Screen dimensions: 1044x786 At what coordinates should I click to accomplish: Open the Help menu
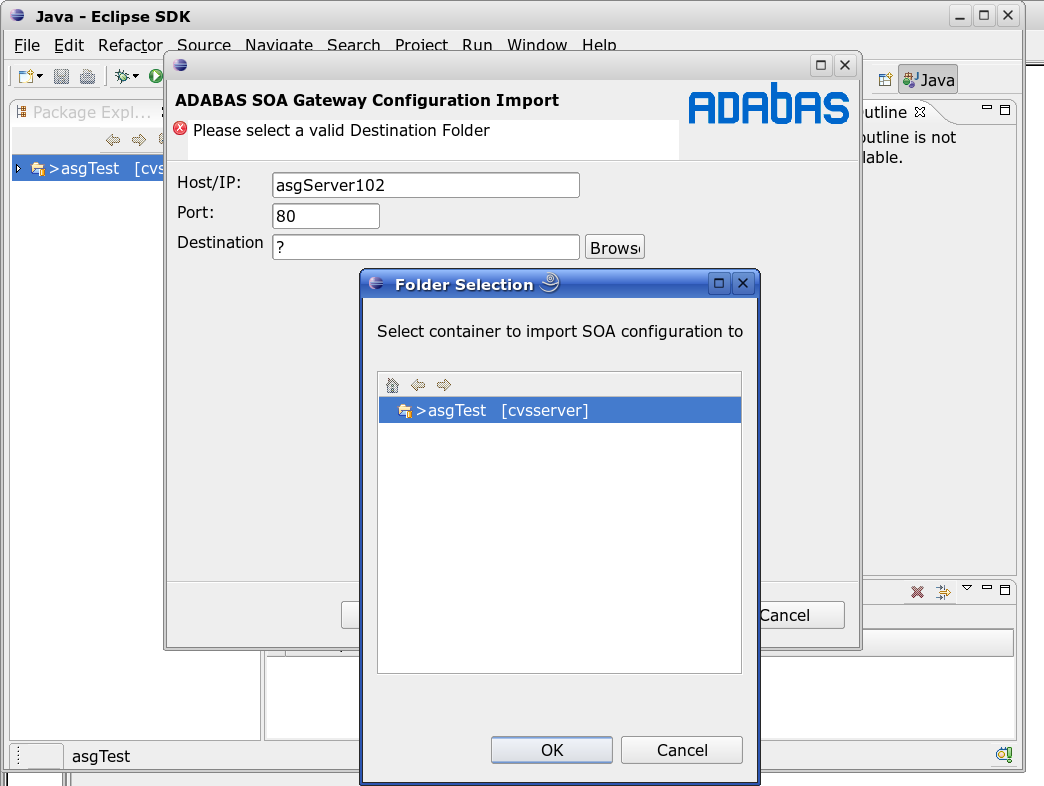click(x=599, y=44)
